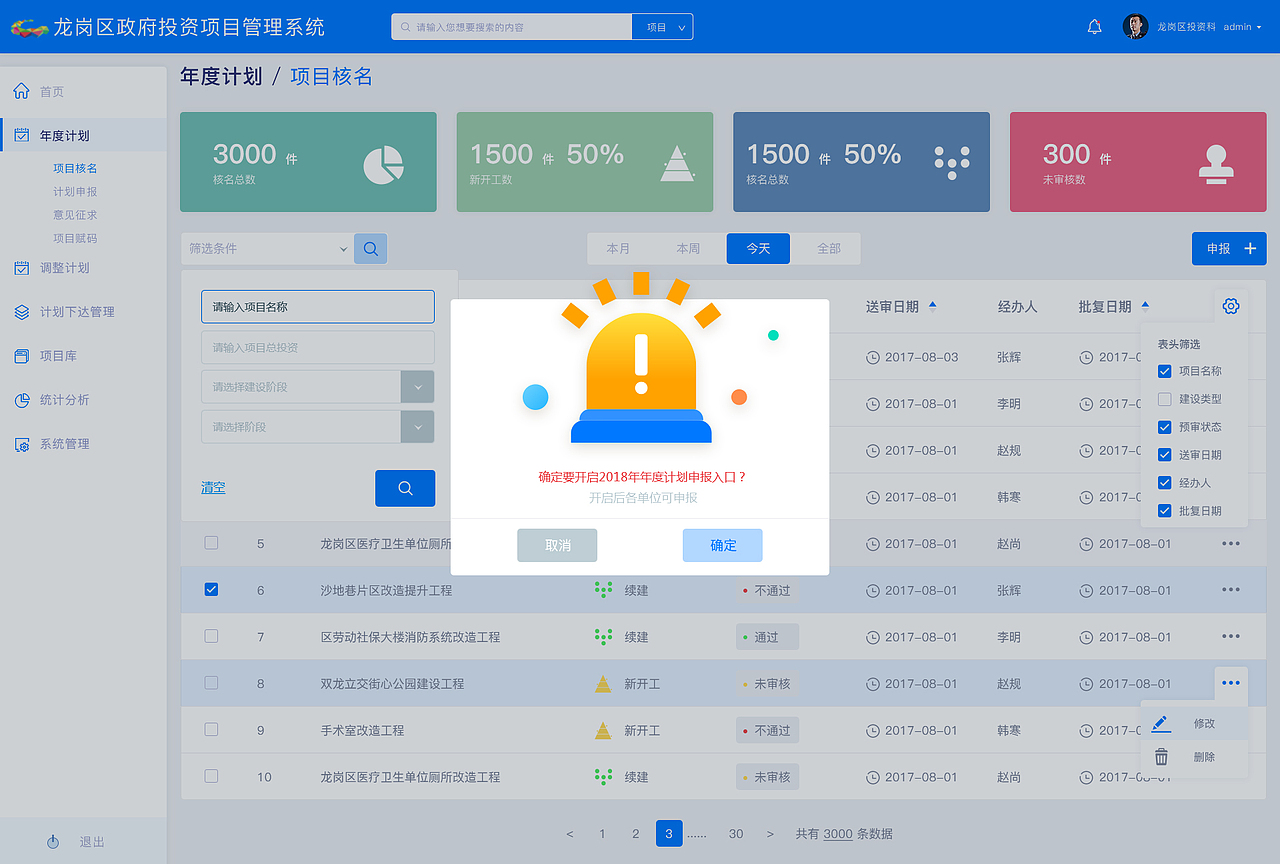Go to page 30 in pagination
This screenshot has width=1280, height=864.
pyautogui.click(x=735, y=833)
